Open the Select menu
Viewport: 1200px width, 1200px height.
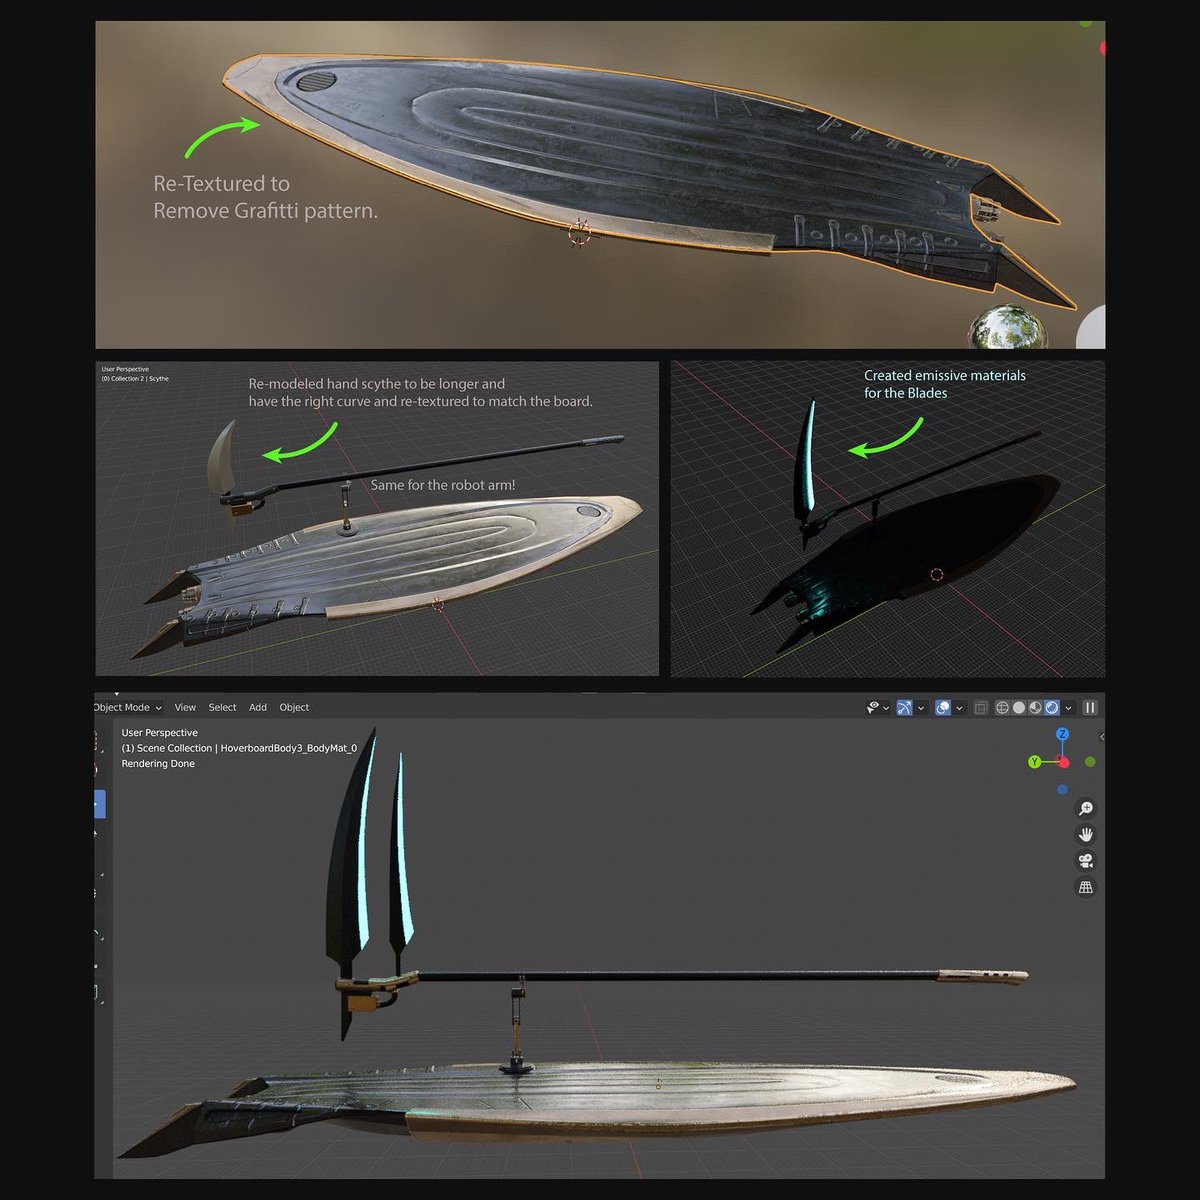coord(222,707)
